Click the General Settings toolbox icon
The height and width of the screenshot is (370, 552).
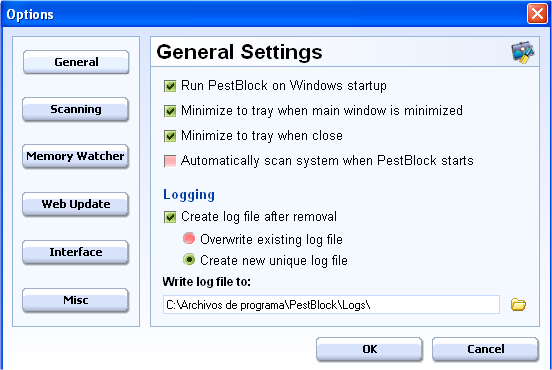click(523, 52)
